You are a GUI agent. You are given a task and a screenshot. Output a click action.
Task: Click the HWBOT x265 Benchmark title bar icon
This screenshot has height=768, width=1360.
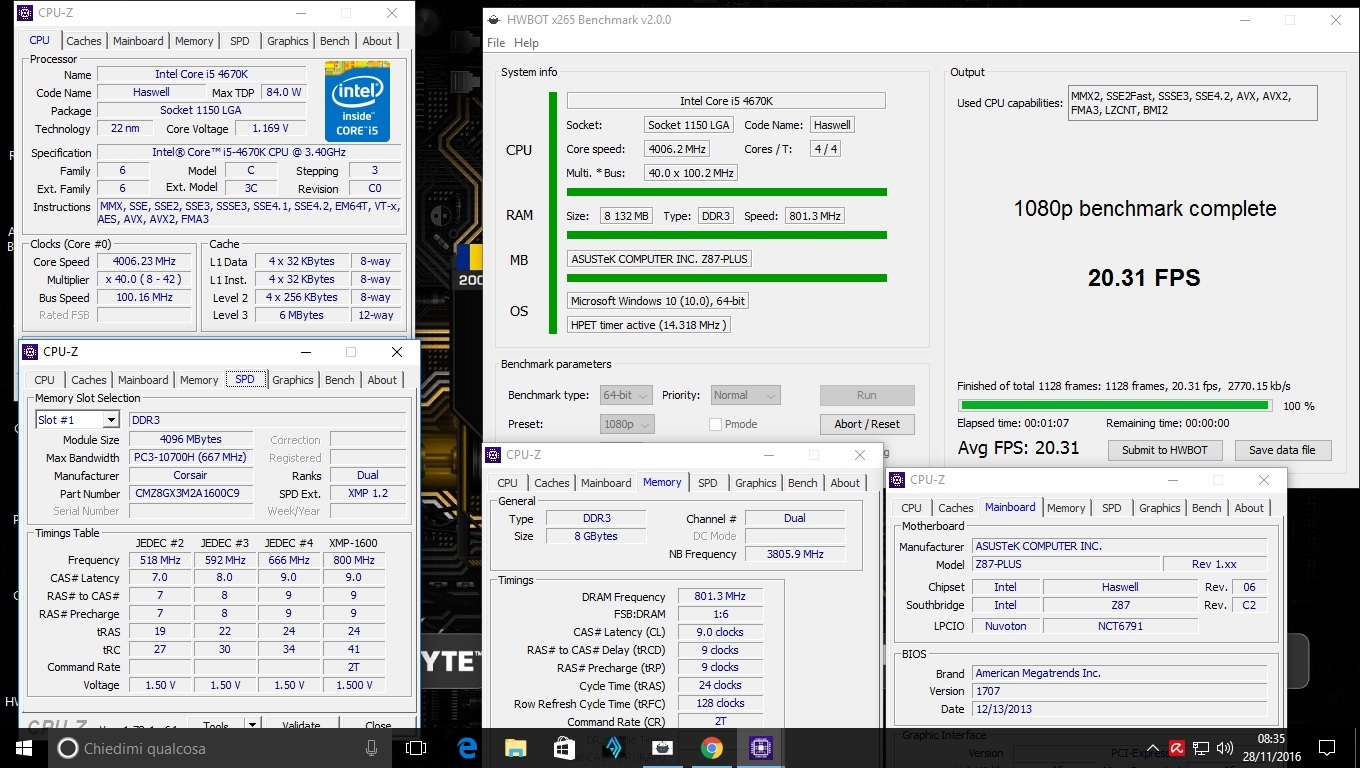point(496,20)
